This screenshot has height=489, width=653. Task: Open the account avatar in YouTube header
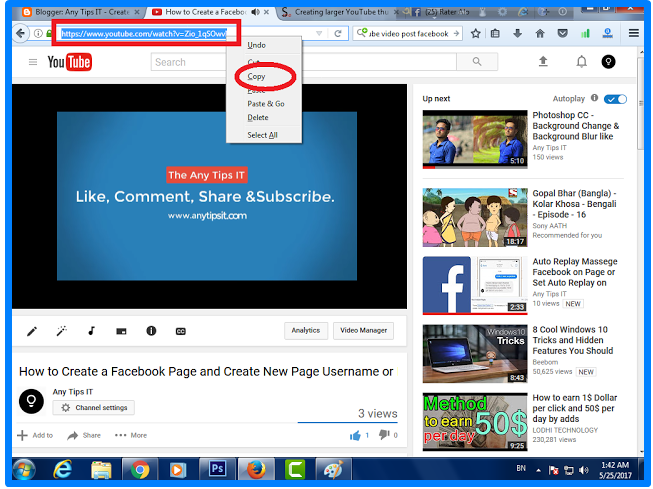tap(608, 62)
